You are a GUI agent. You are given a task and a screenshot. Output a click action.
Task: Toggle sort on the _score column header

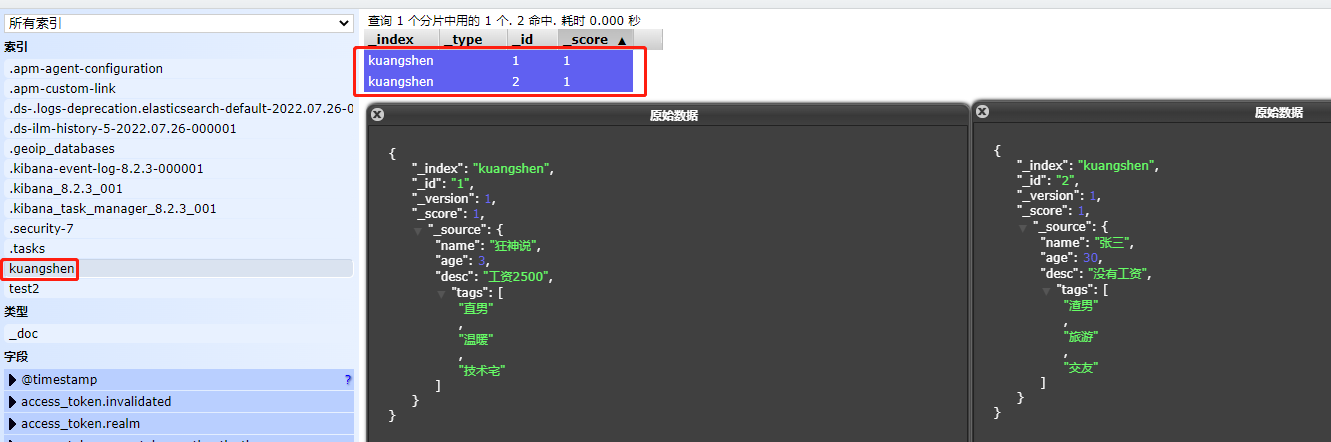[x=596, y=40]
